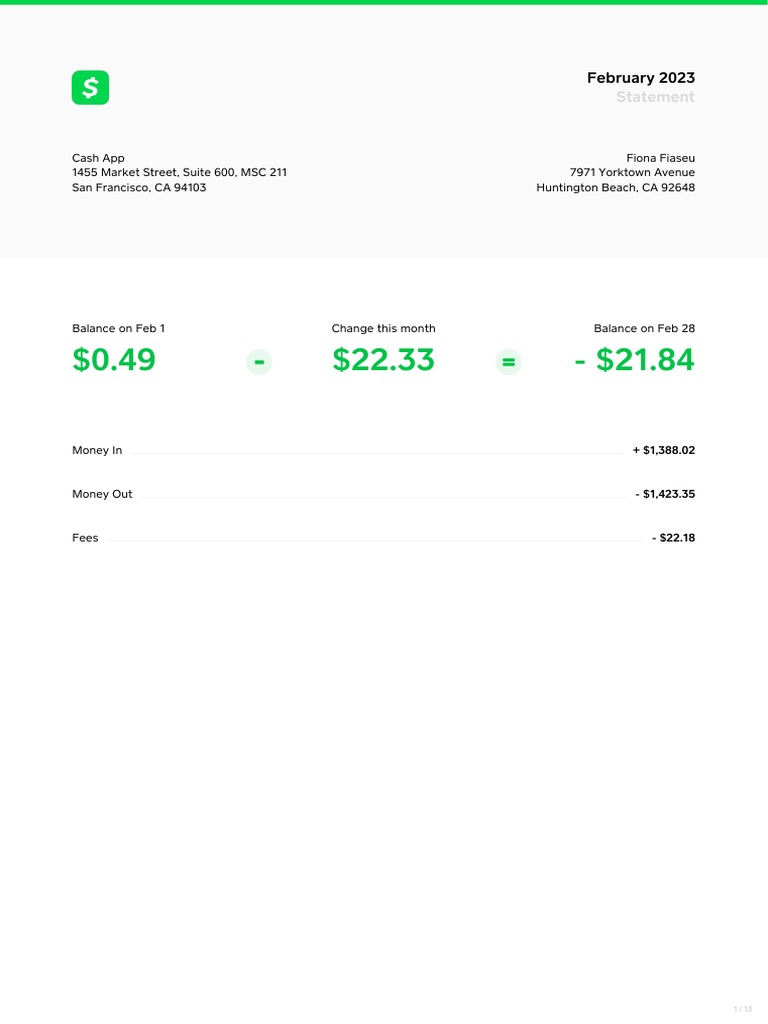
Task: Click the green Cash App dollar logo
Action: [90, 88]
